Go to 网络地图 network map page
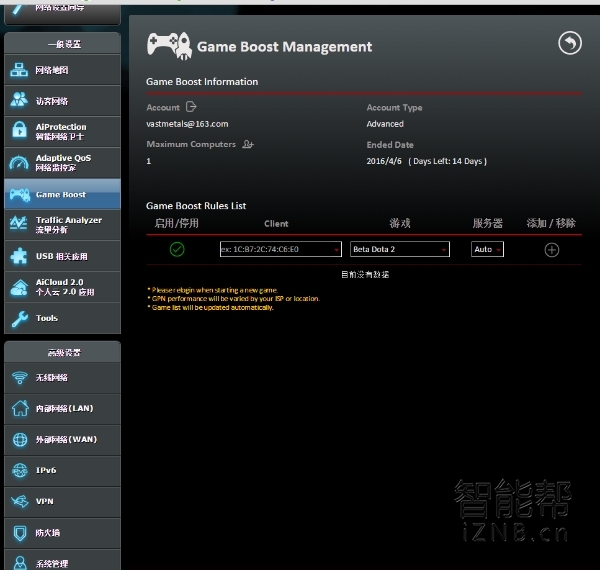Screen dimensions: 600x570 [52, 71]
